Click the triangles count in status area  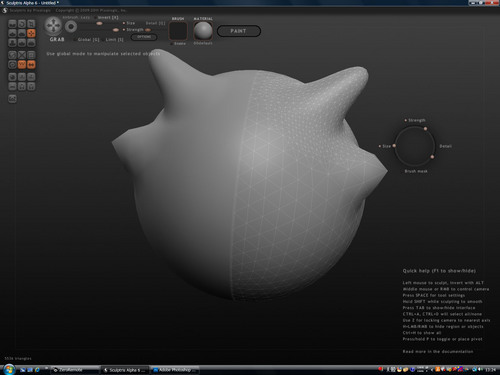coord(18,359)
